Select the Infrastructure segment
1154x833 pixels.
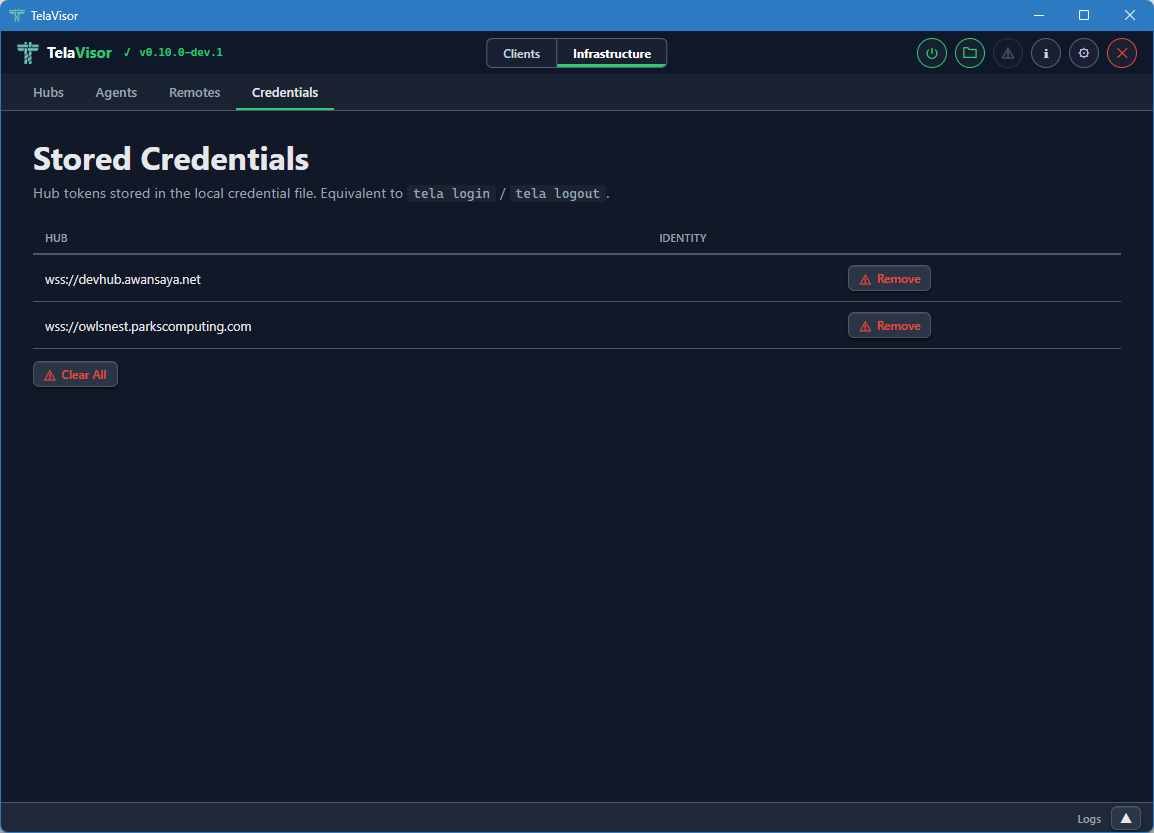point(611,53)
